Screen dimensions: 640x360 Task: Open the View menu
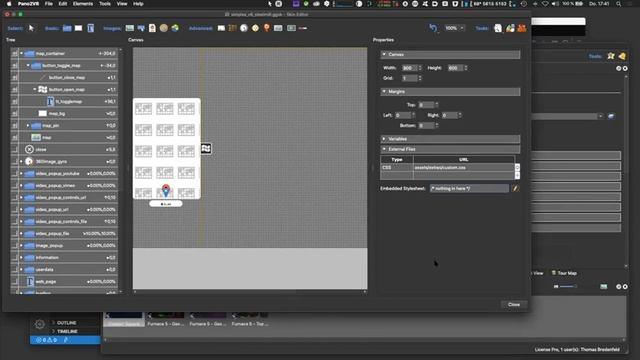tap(122, 4)
